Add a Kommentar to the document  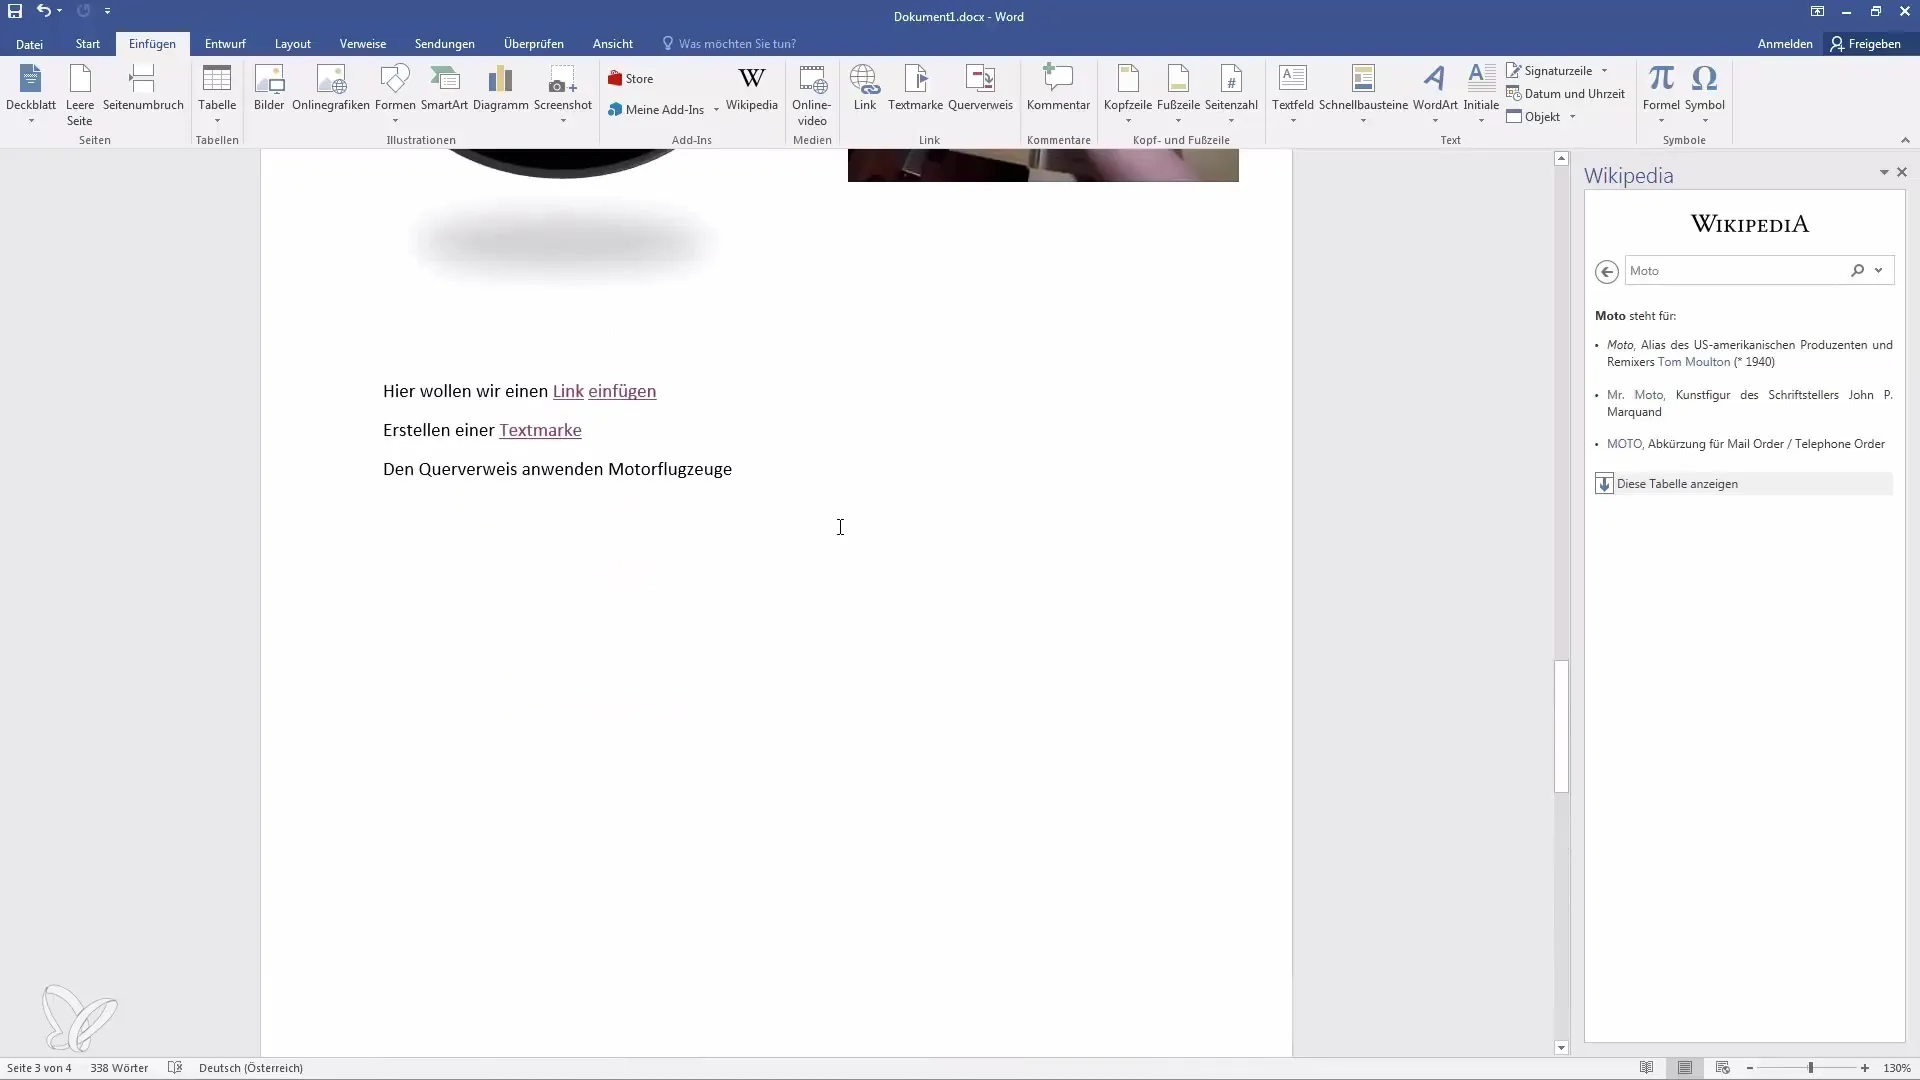point(1058,88)
